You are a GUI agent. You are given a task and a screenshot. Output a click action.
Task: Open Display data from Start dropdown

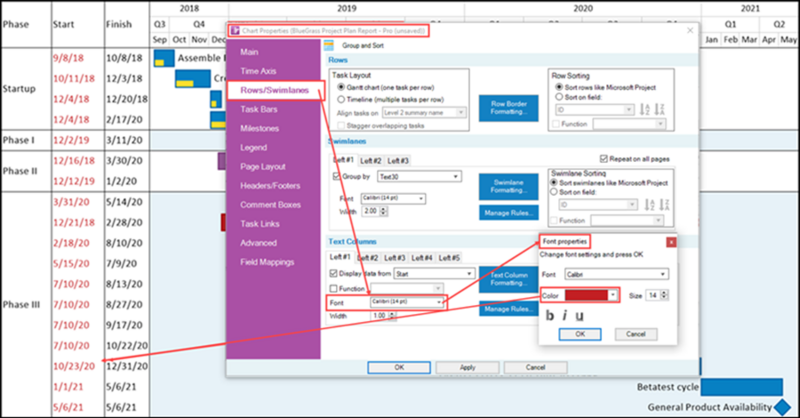[434, 274]
